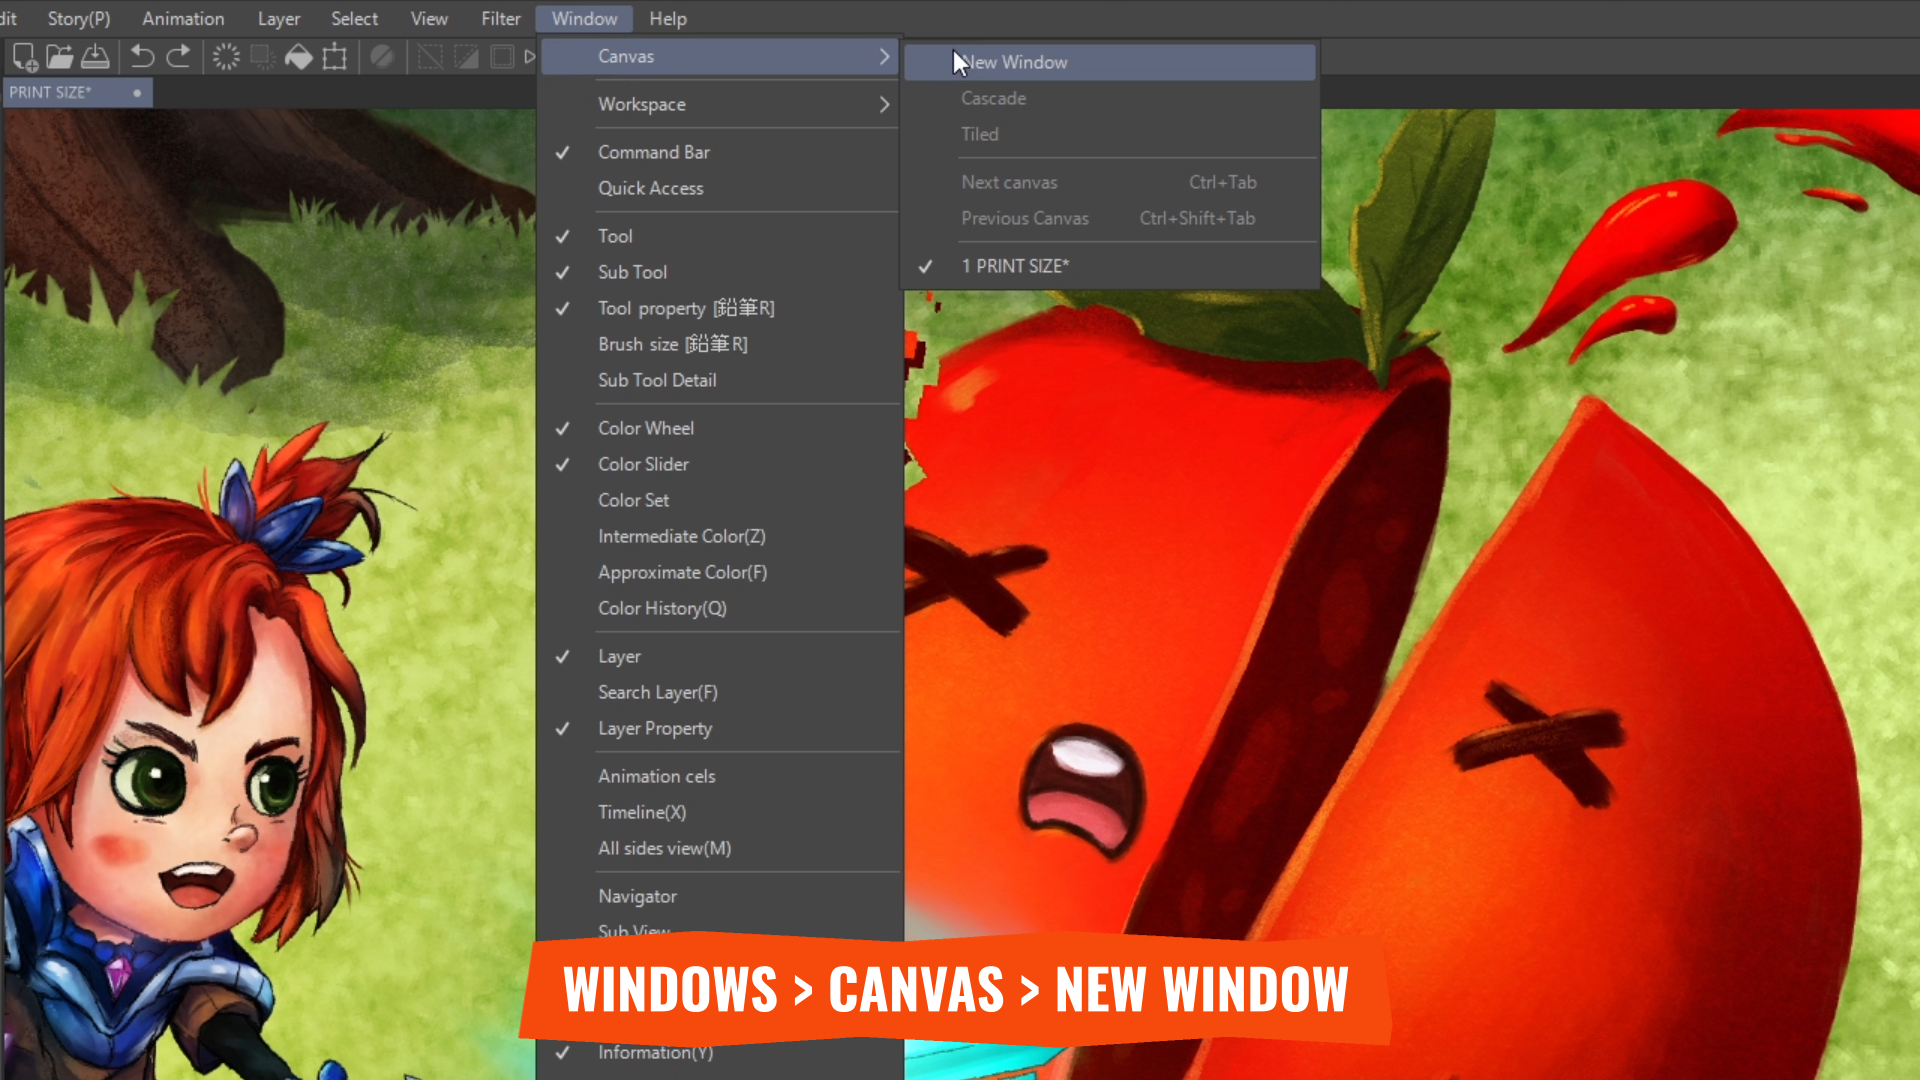Close the open Window menu
Viewport: 1920px width, 1080px height.
(585, 19)
